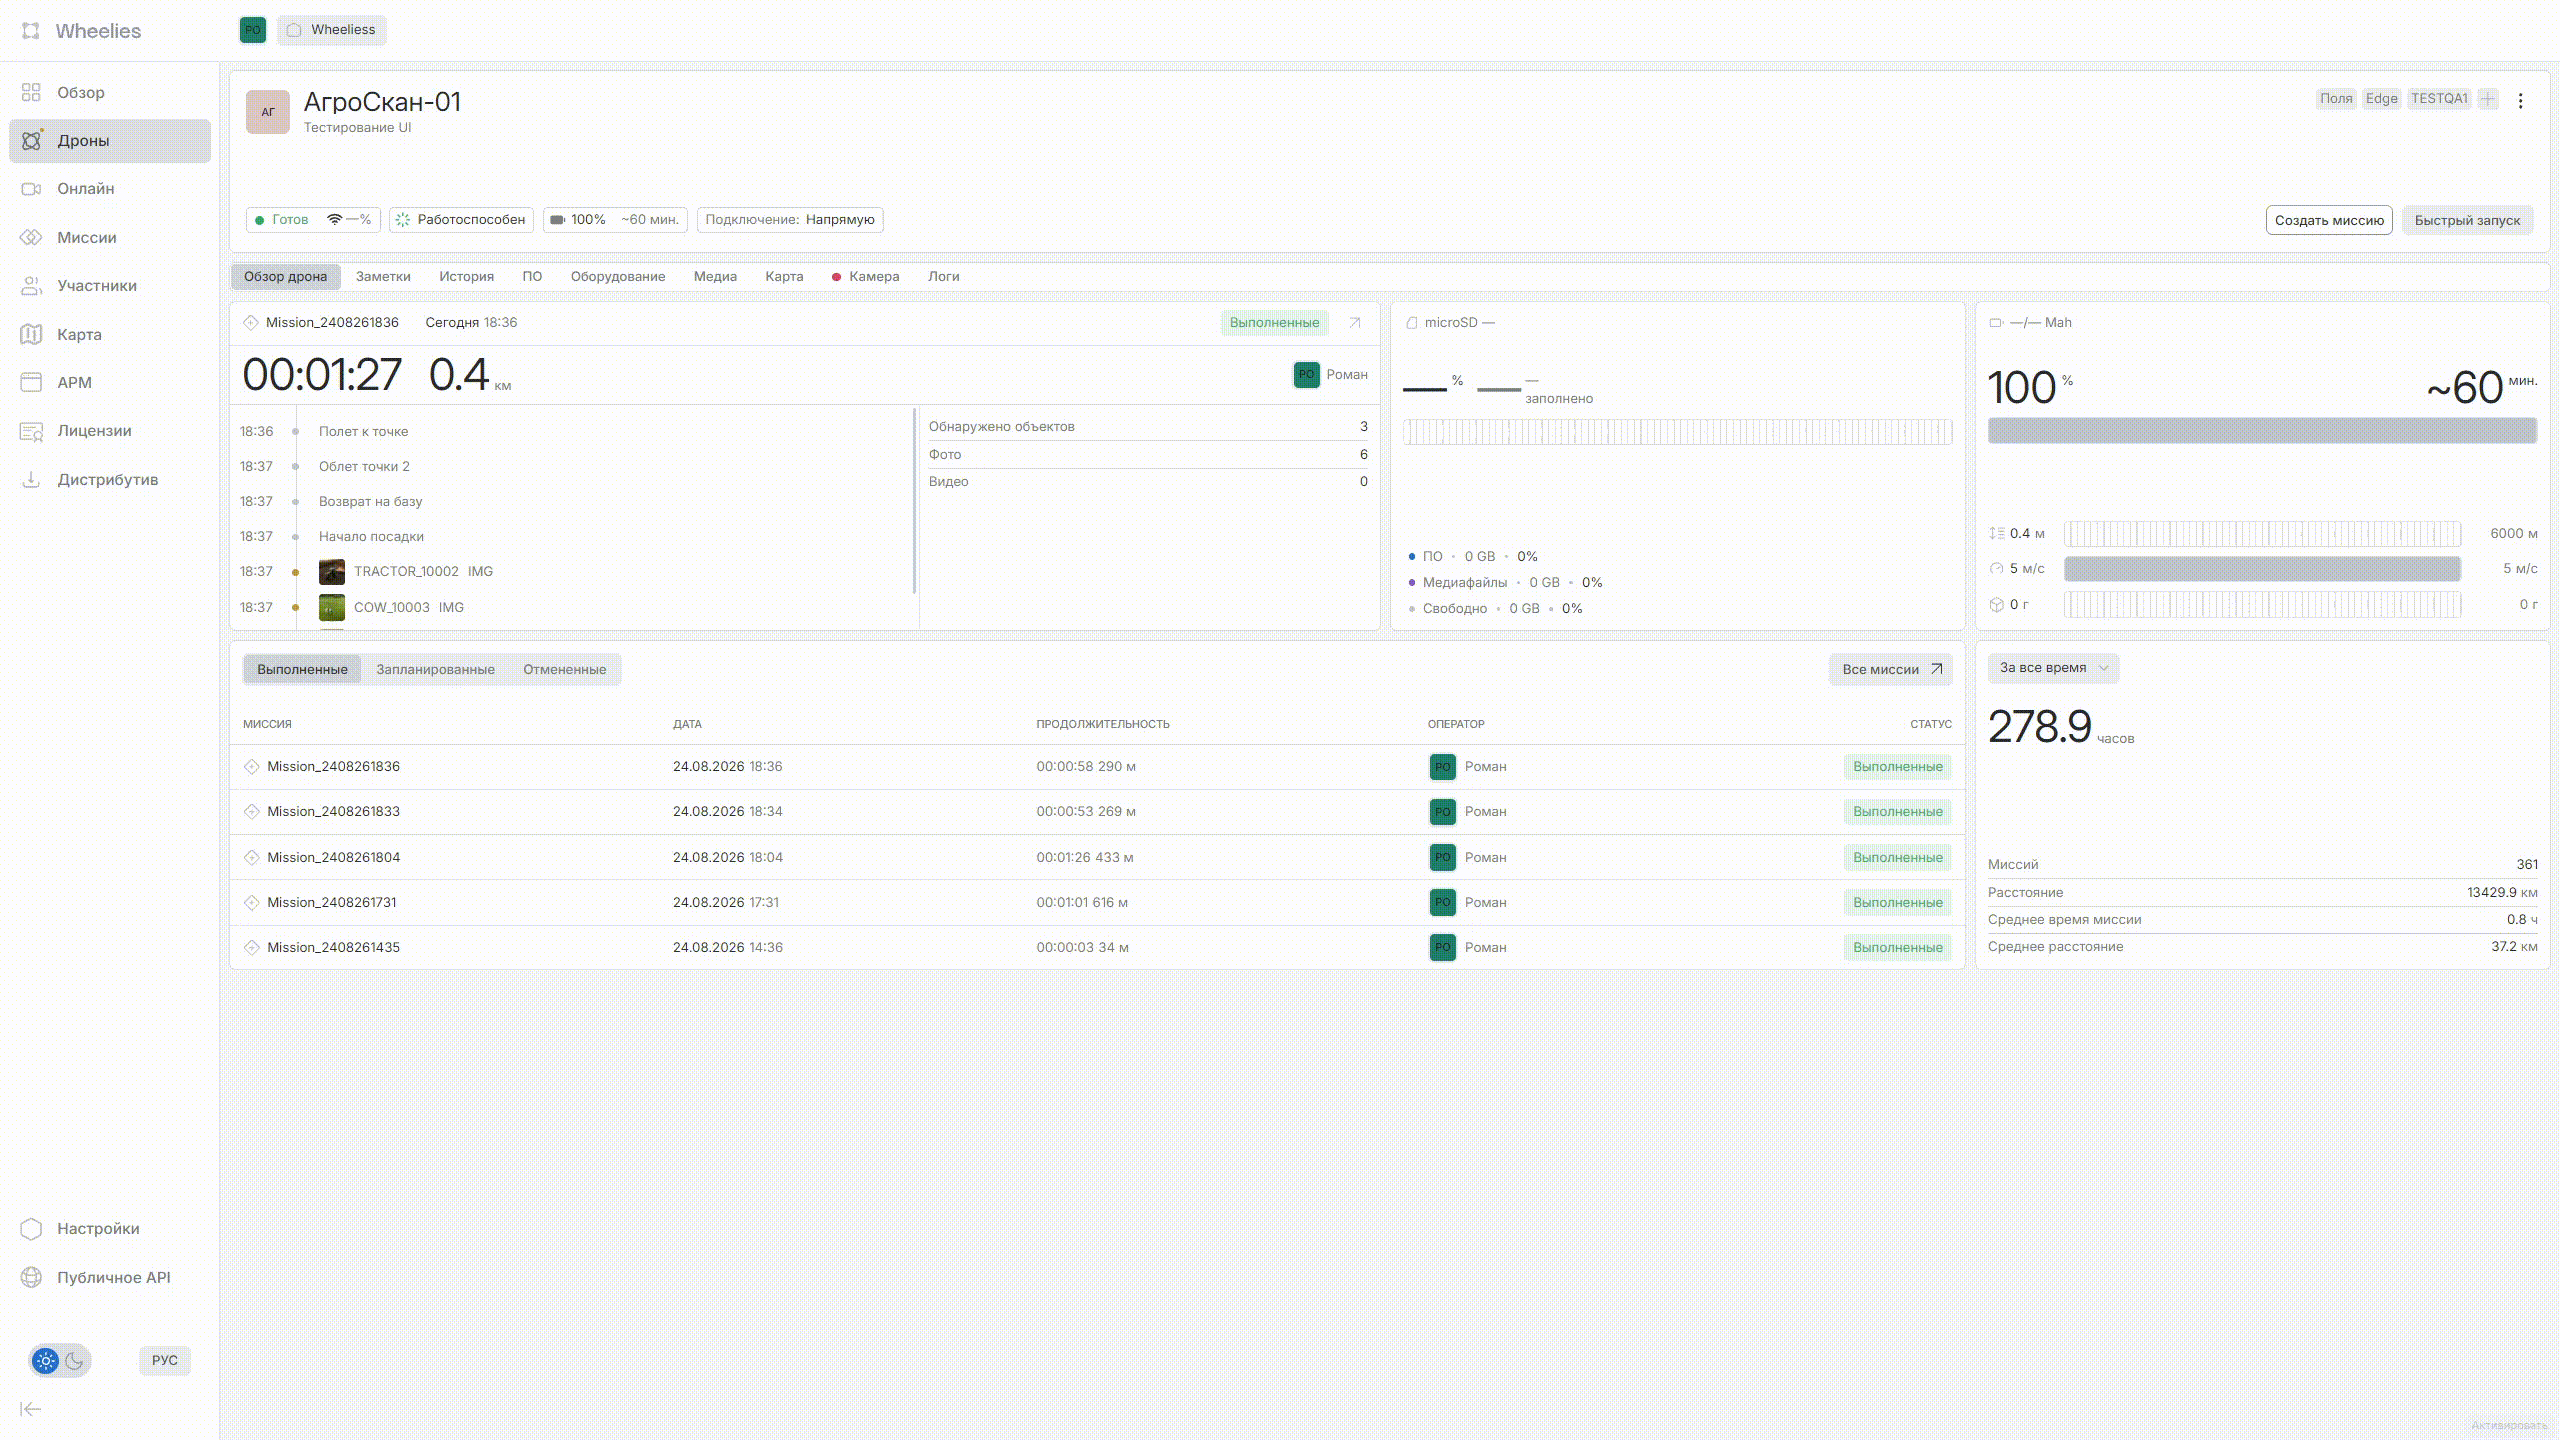Toggle to Запланированные missions filter
This screenshot has width=2560, height=1440.
(435, 669)
